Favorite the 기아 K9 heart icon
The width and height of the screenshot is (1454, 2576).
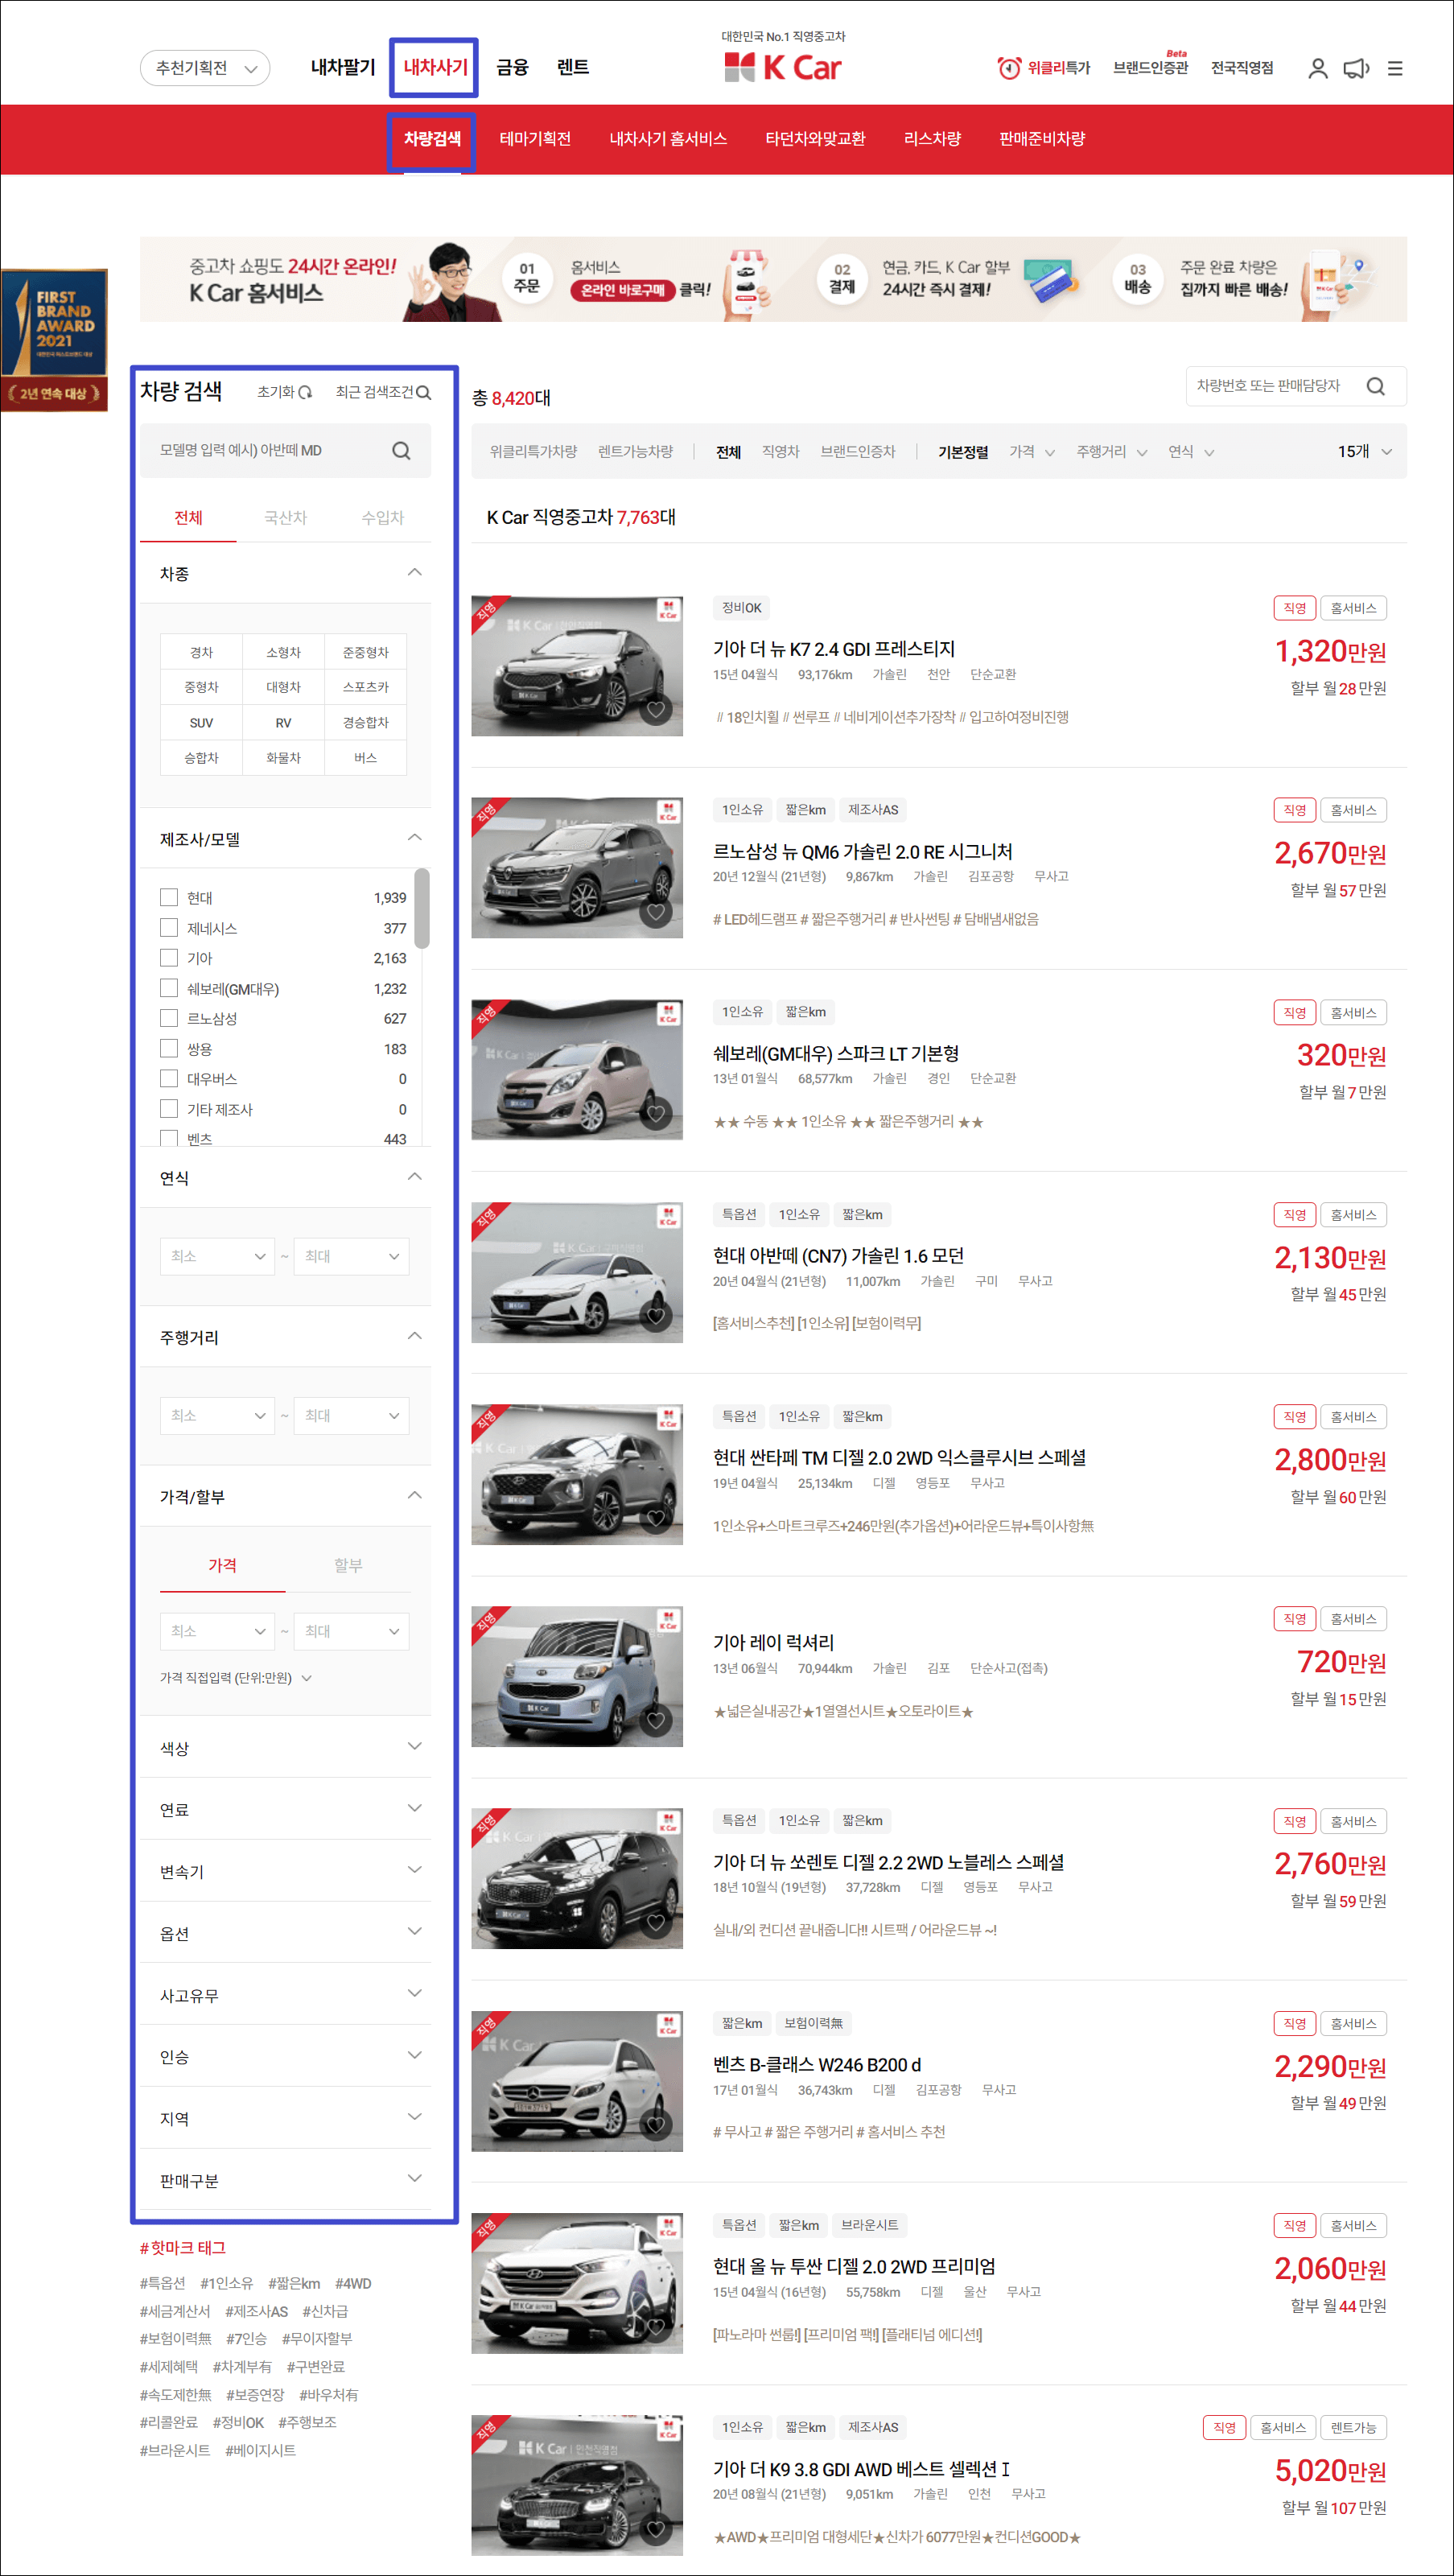pos(656,2529)
